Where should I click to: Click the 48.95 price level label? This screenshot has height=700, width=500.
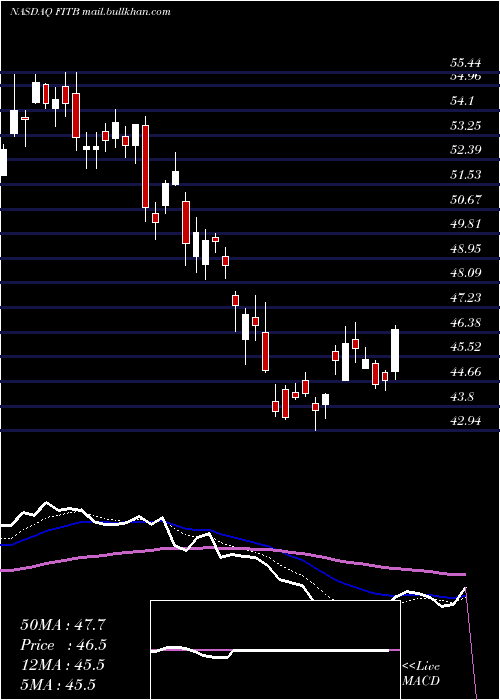(466, 249)
